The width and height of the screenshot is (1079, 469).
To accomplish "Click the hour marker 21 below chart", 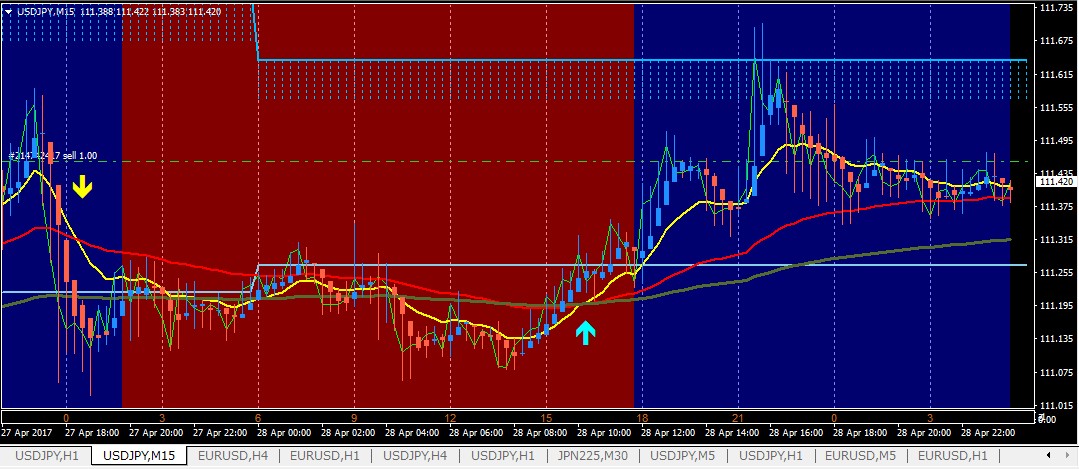I will (738, 417).
